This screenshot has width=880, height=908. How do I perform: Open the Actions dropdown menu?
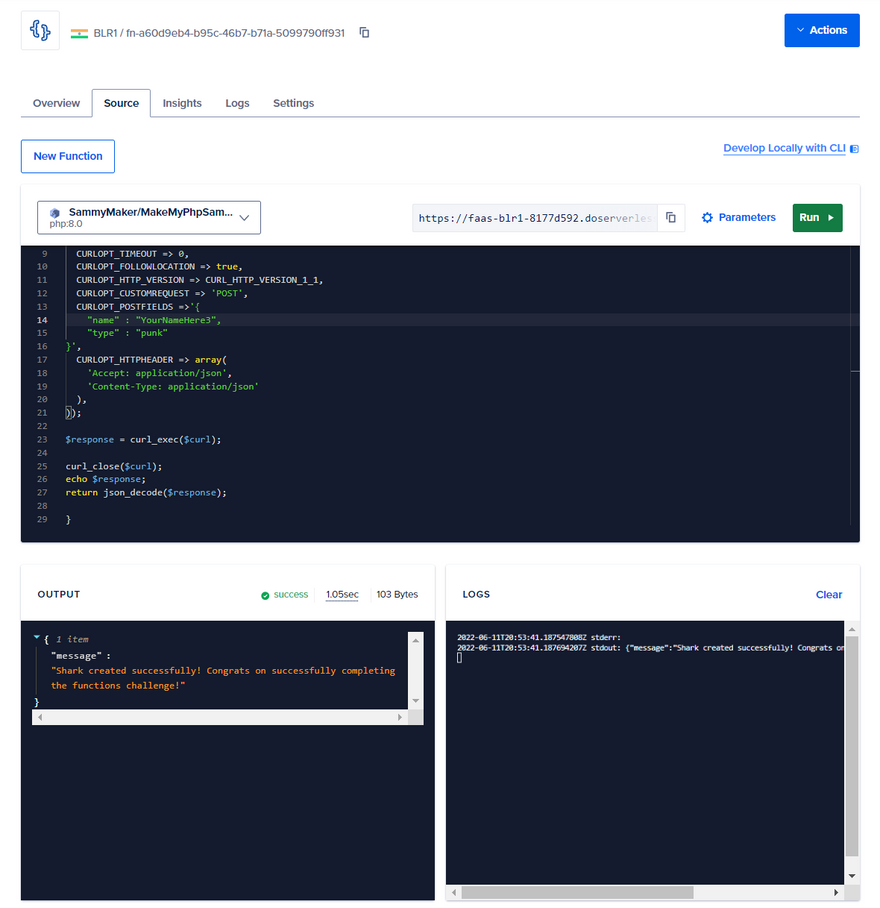(821, 30)
